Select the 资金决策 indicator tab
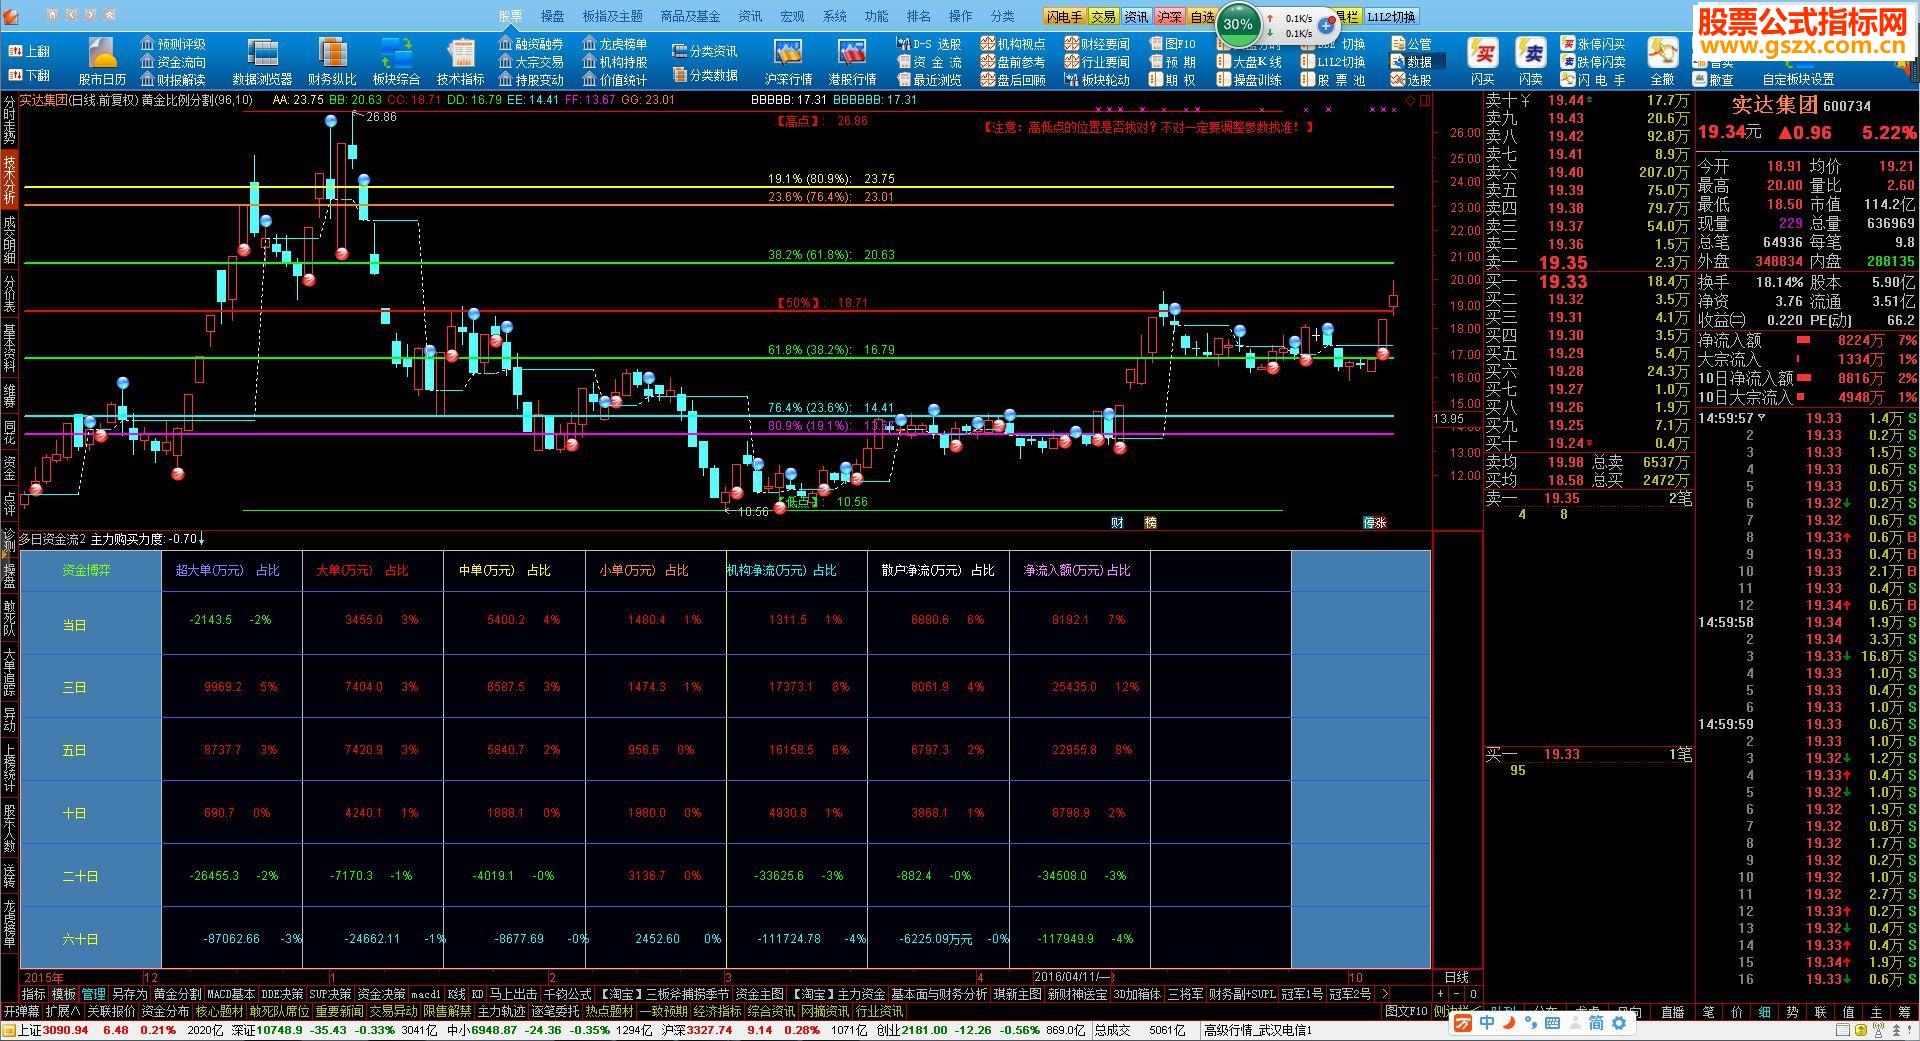The height and width of the screenshot is (1041, 1920). pyautogui.click(x=381, y=994)
